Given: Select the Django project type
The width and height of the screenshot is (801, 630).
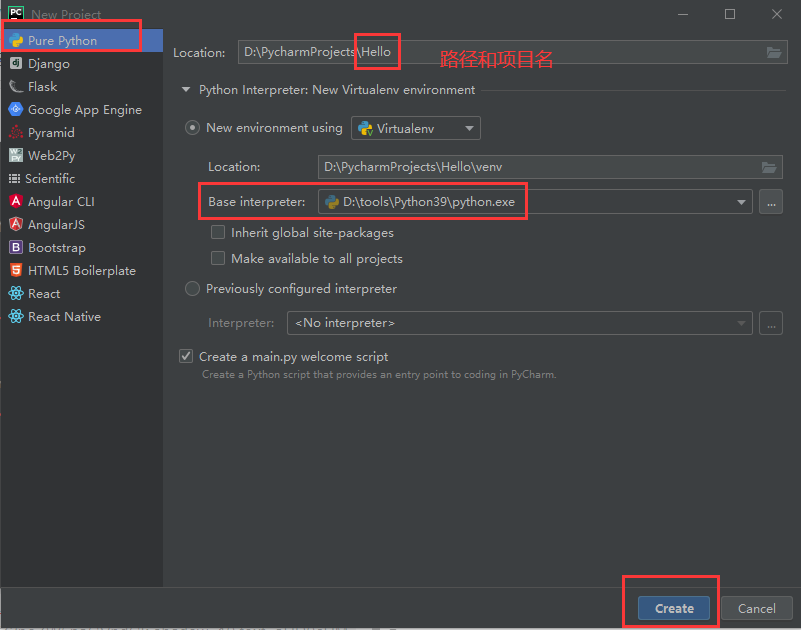Looking at the screenshot, I should click(82, 63).
